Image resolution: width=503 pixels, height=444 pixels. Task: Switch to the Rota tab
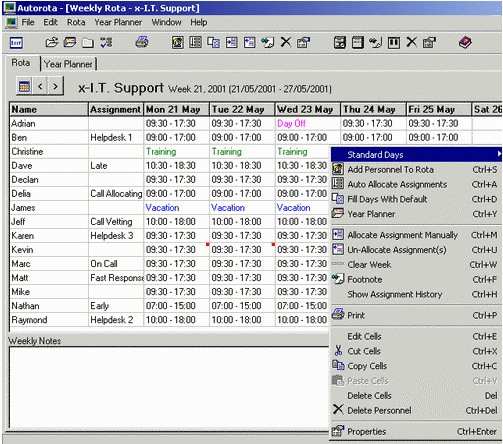[x=21, y=63]
